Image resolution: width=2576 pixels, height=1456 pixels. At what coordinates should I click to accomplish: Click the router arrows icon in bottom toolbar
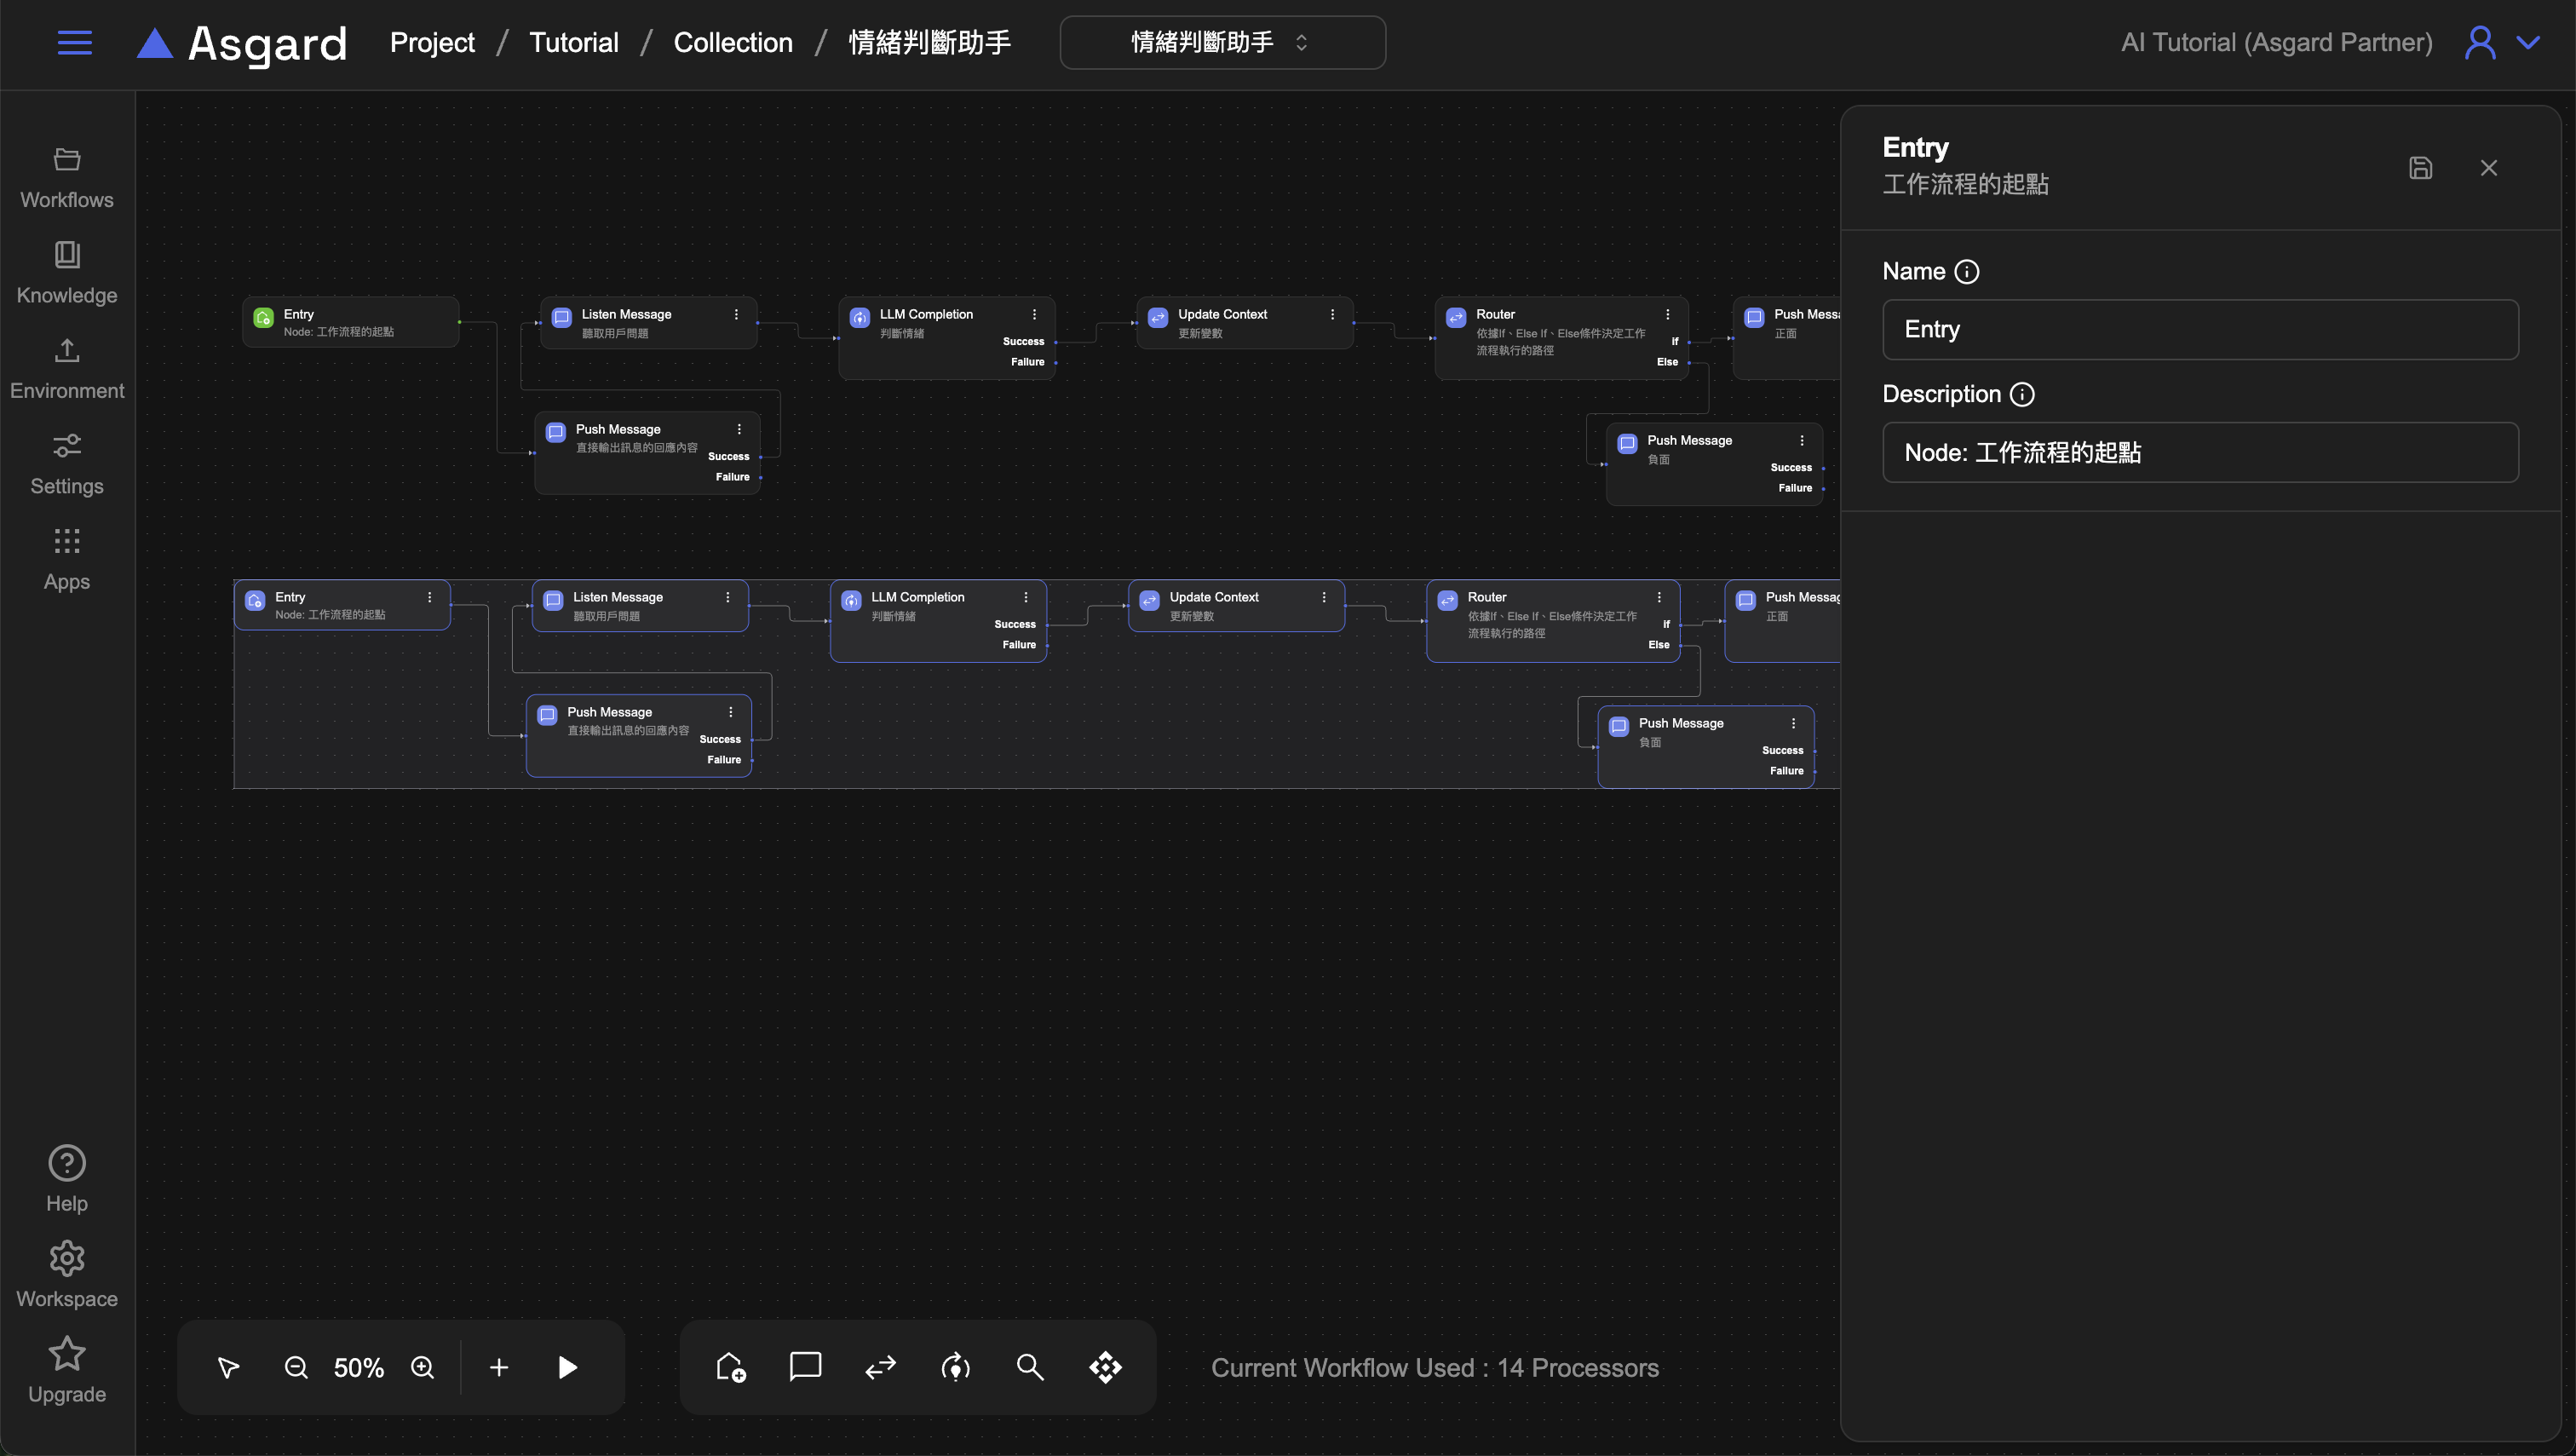click(x=880, y=1367)
